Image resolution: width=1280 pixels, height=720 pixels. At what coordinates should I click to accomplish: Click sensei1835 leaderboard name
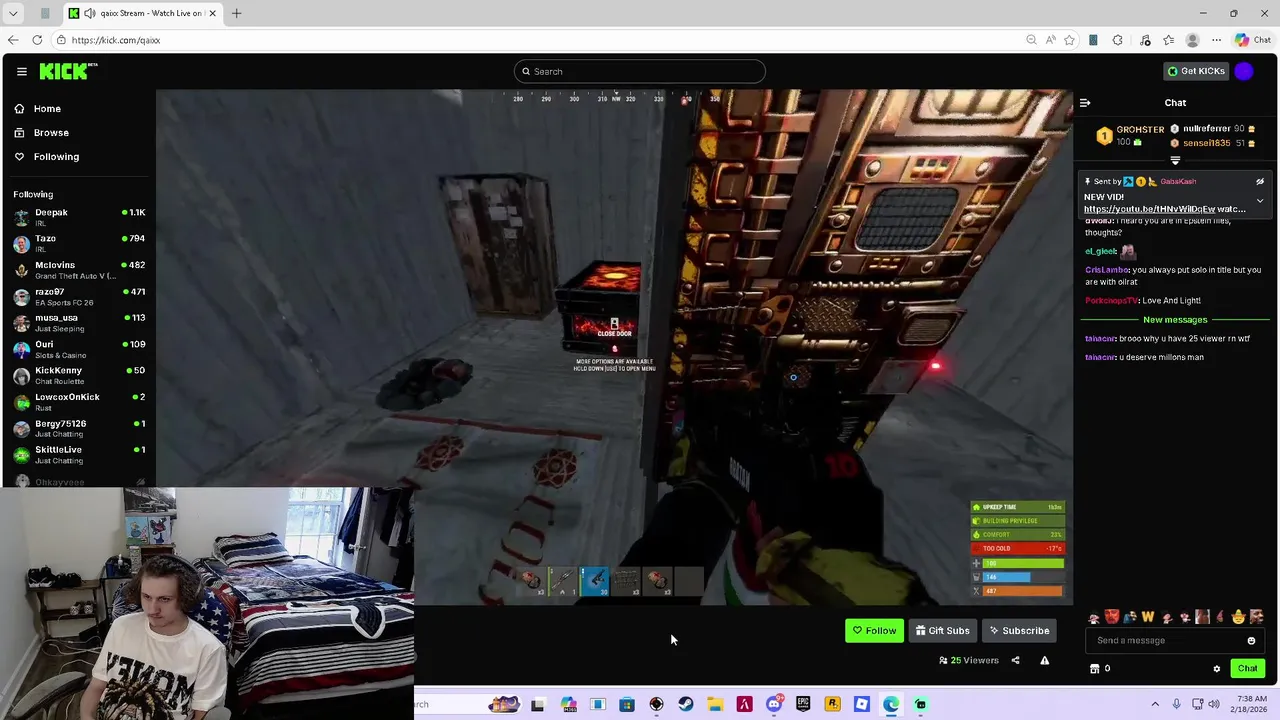(x=1206, y=143)
